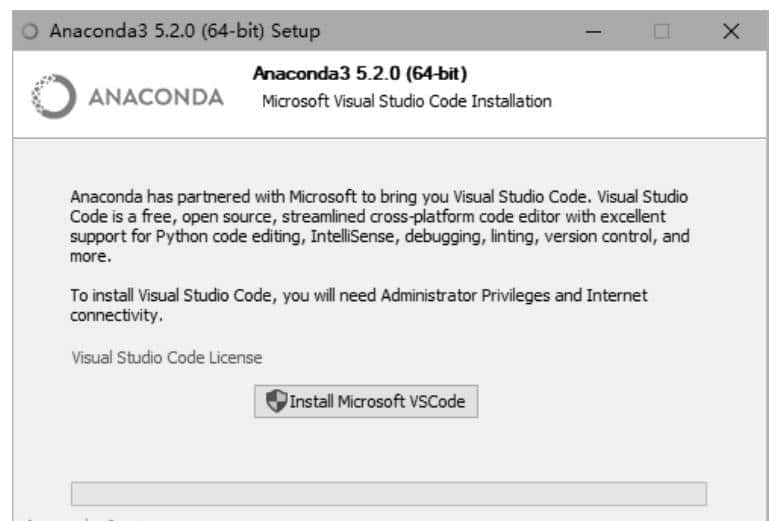The image size is (783, 521).
Task: Close the Anaconda3 setup window
Action: pyautogui.click(x=730, y=31)
